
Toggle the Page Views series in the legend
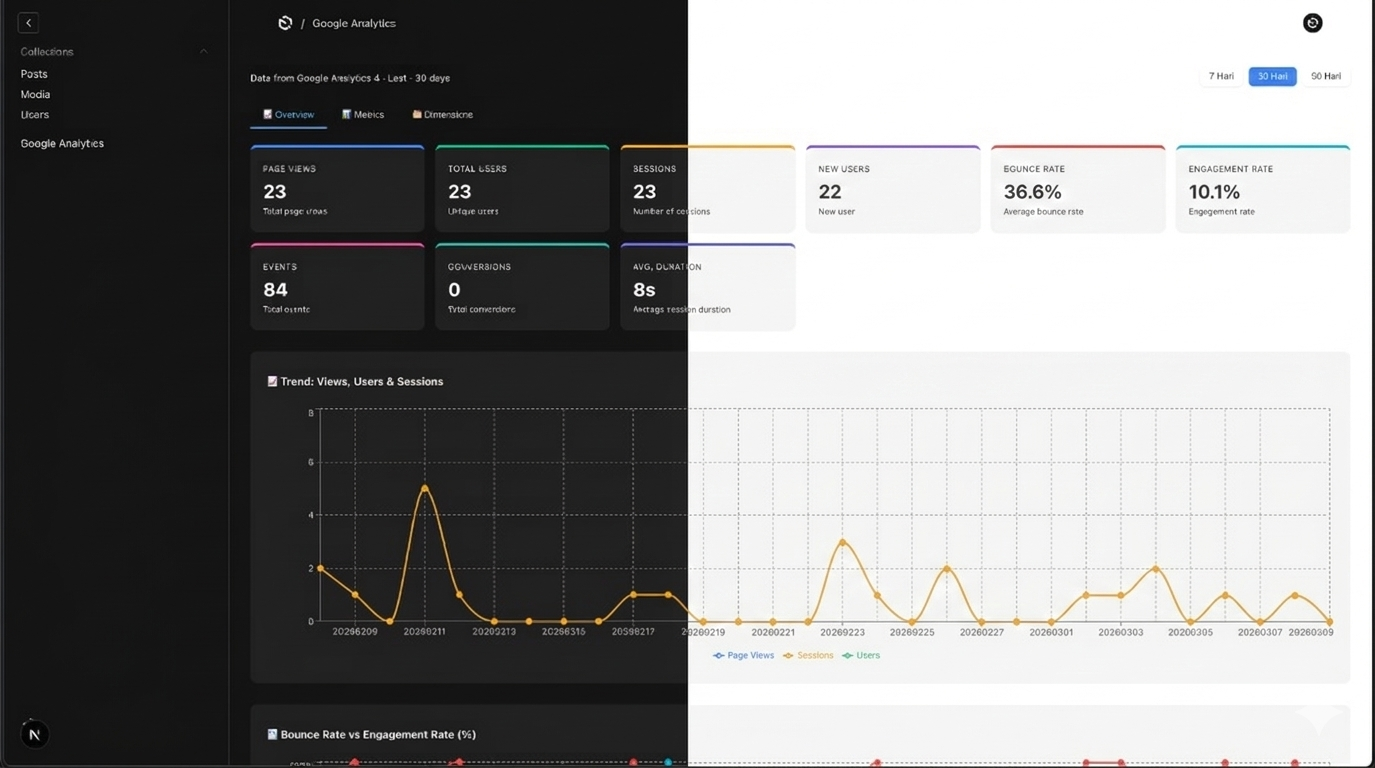point(743,655)
